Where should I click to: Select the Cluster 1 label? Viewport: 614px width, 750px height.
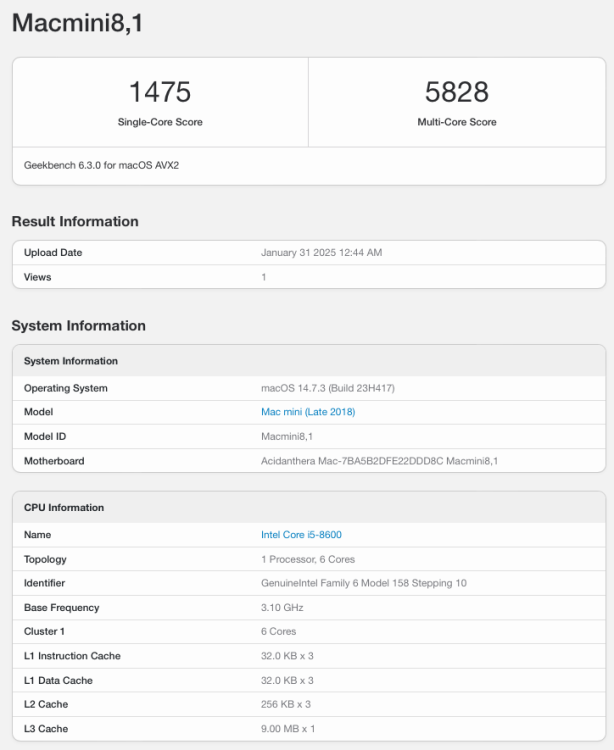44,631
